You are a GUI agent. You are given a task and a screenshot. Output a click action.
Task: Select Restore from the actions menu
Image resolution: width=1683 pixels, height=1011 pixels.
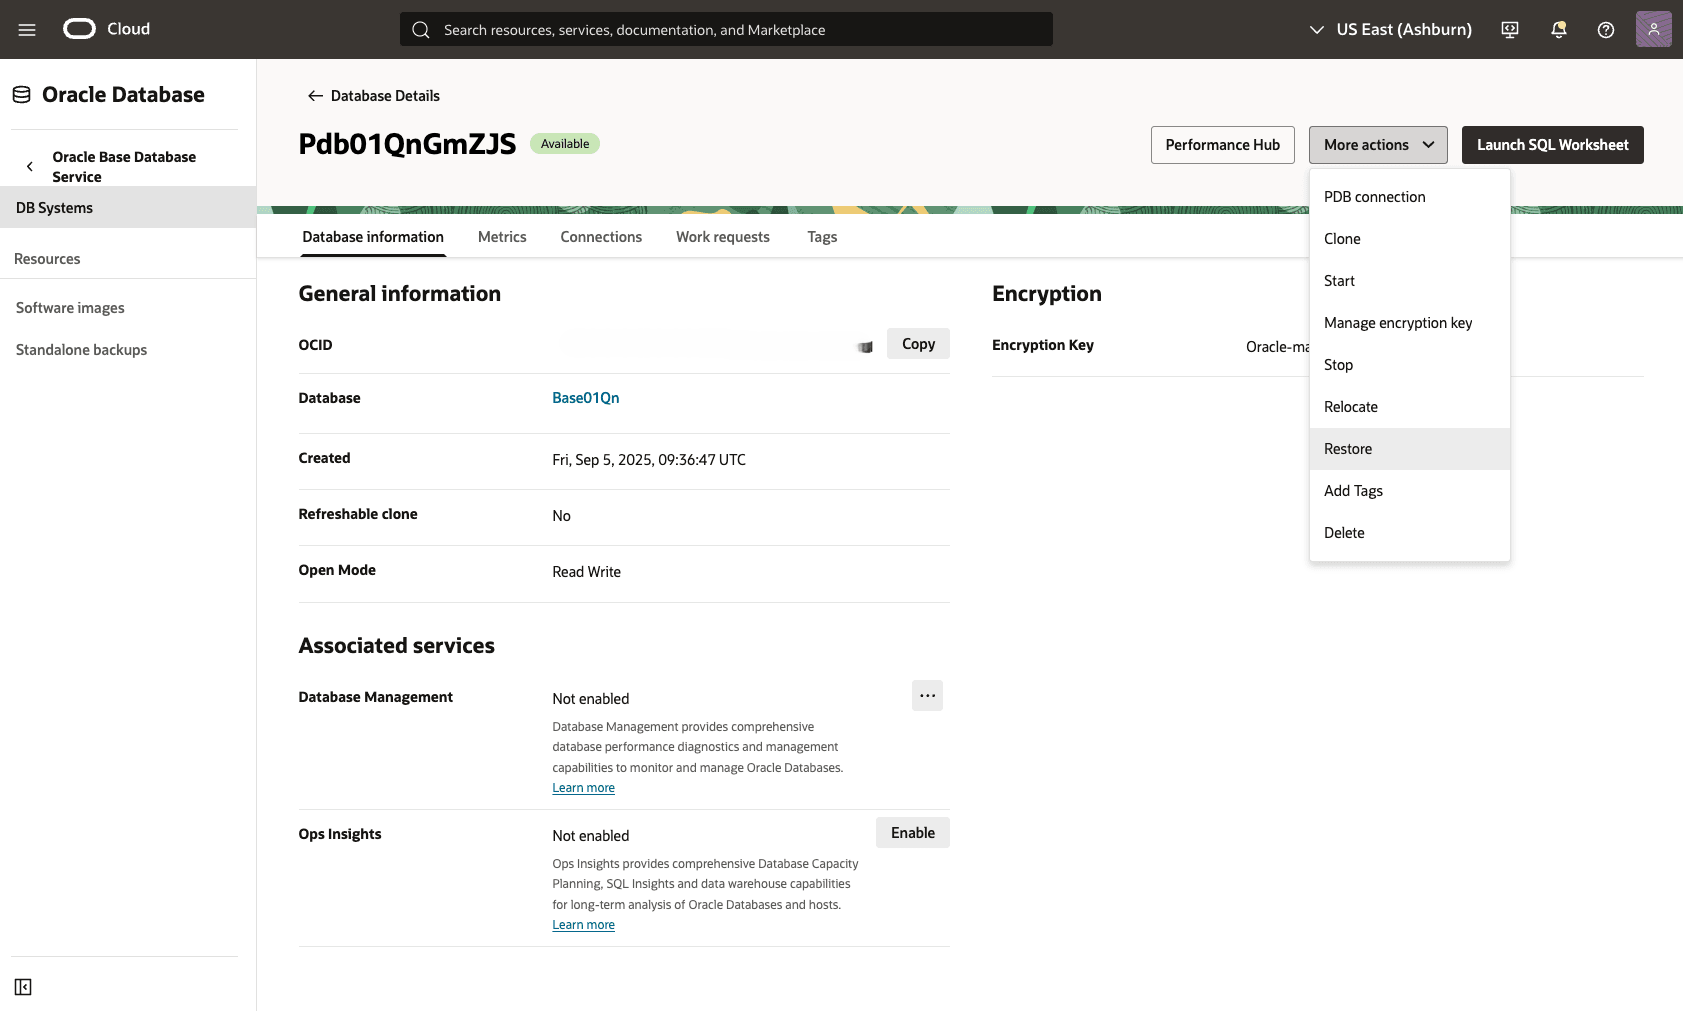coord(1347,448)
